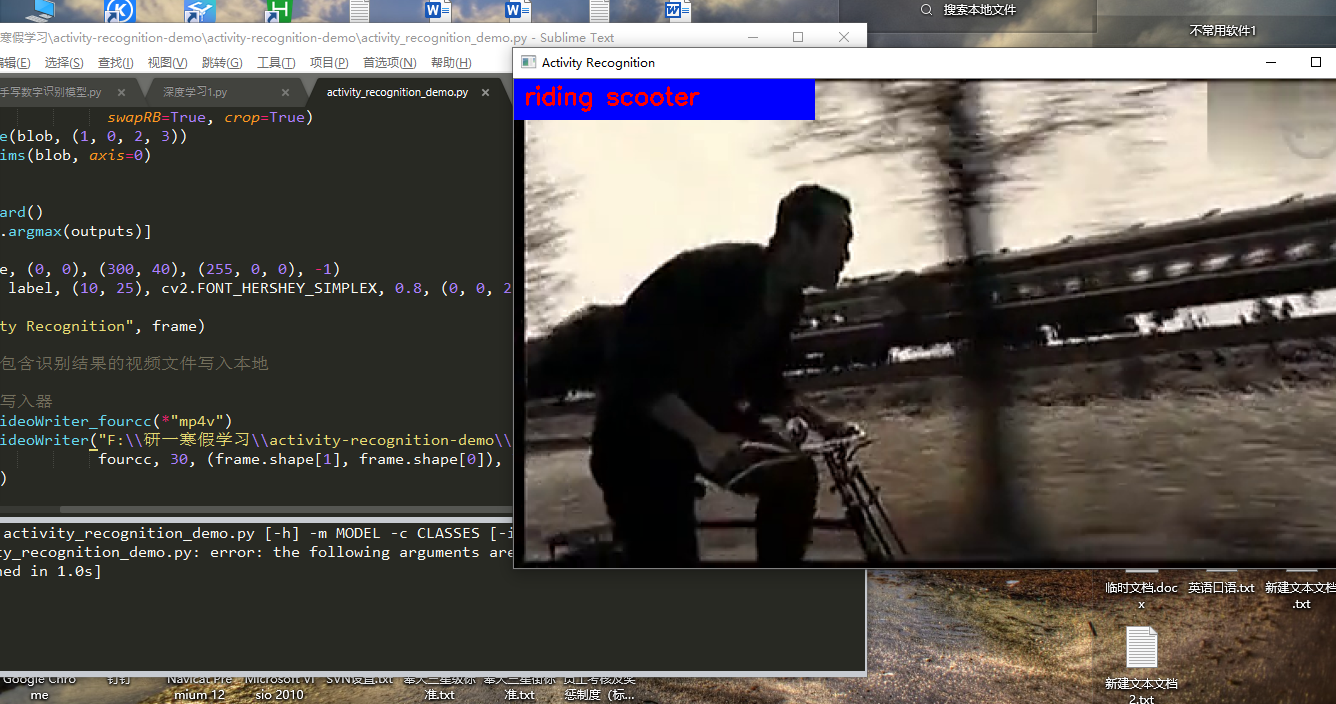Open the blue K desktop shortcut icon

[x=119, y=11]
